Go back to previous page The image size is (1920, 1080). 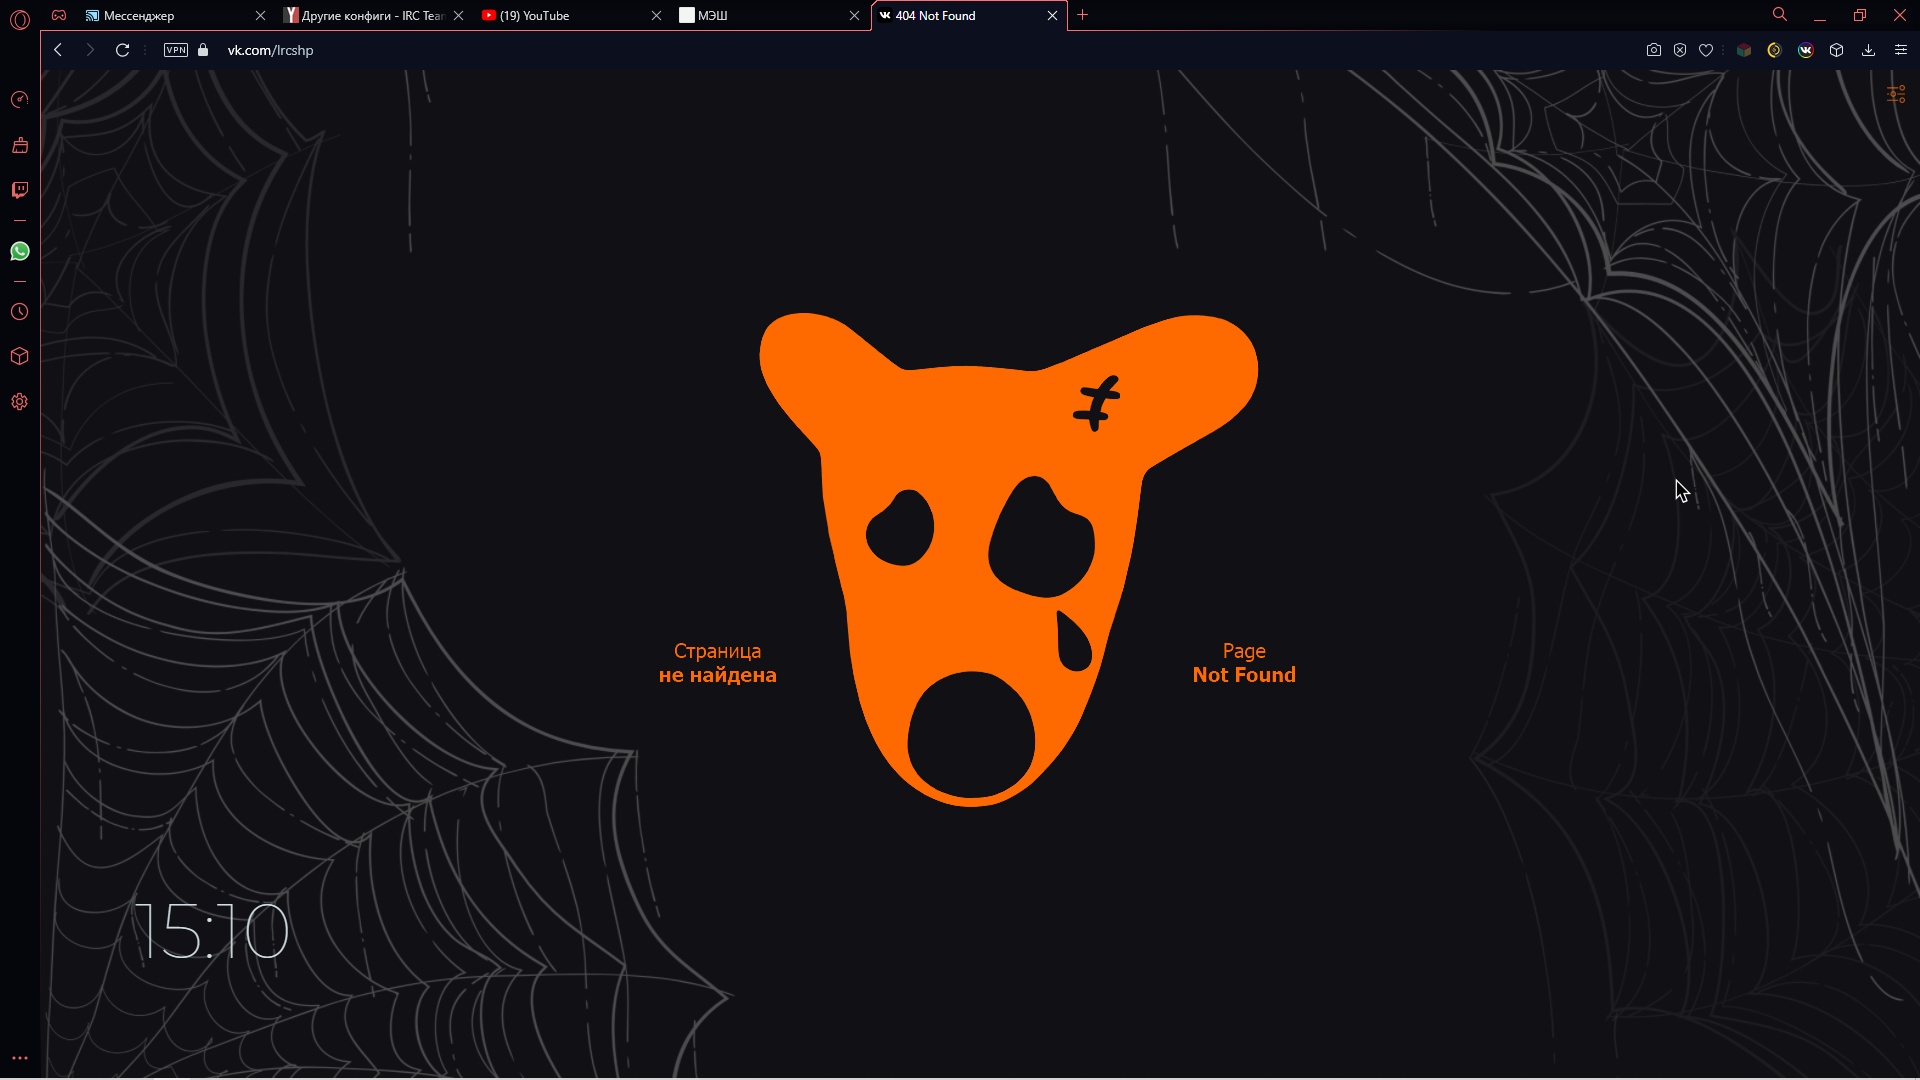coord(58,50)
